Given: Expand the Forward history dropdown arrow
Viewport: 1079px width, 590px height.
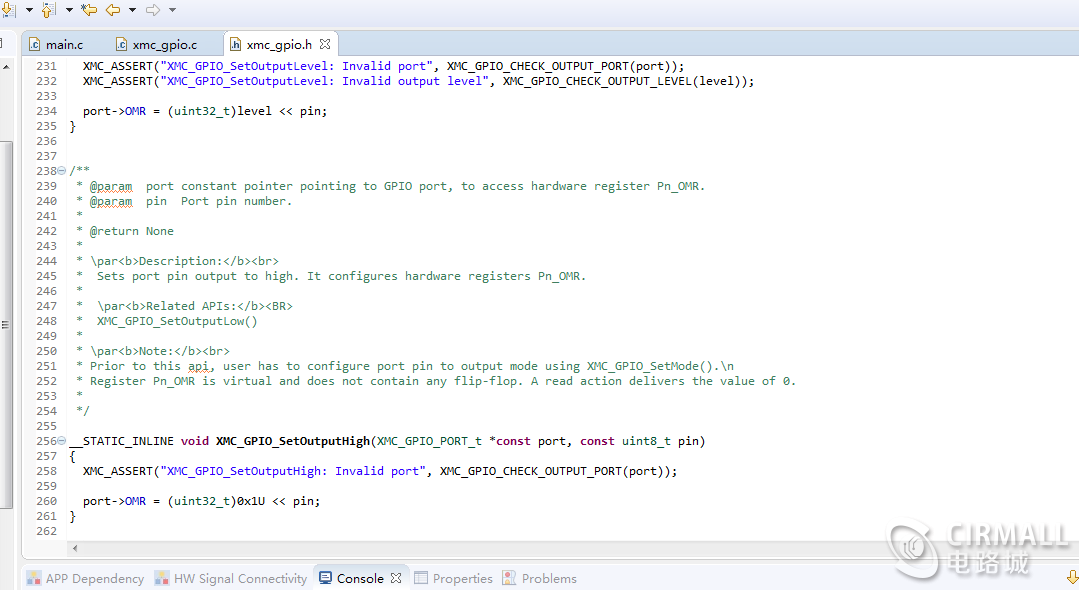Looking at the screenshot, I should coord(172,10).
